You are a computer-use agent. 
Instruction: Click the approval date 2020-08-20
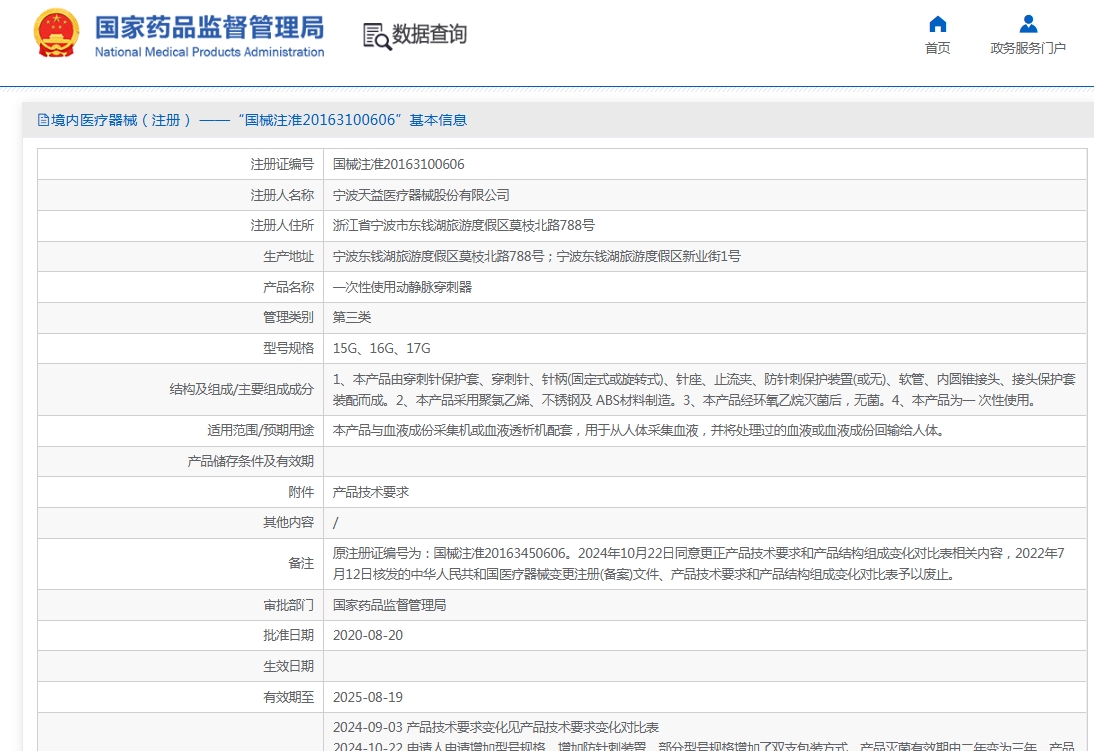[368, 636]
